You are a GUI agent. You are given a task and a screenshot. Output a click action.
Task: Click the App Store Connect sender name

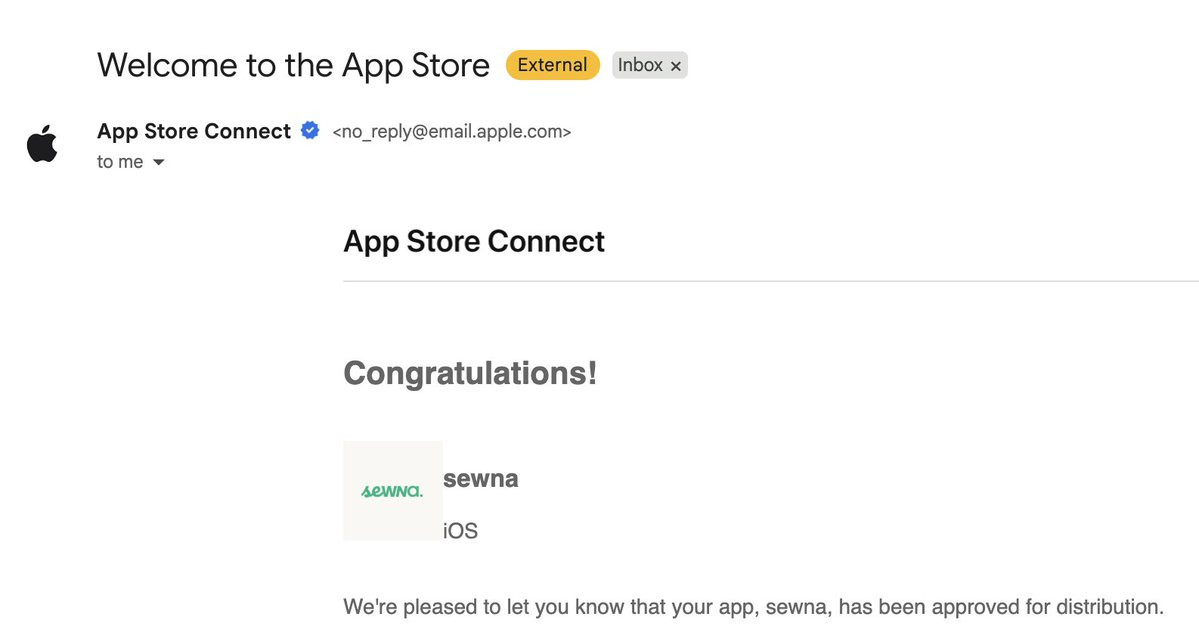[194, 131]
